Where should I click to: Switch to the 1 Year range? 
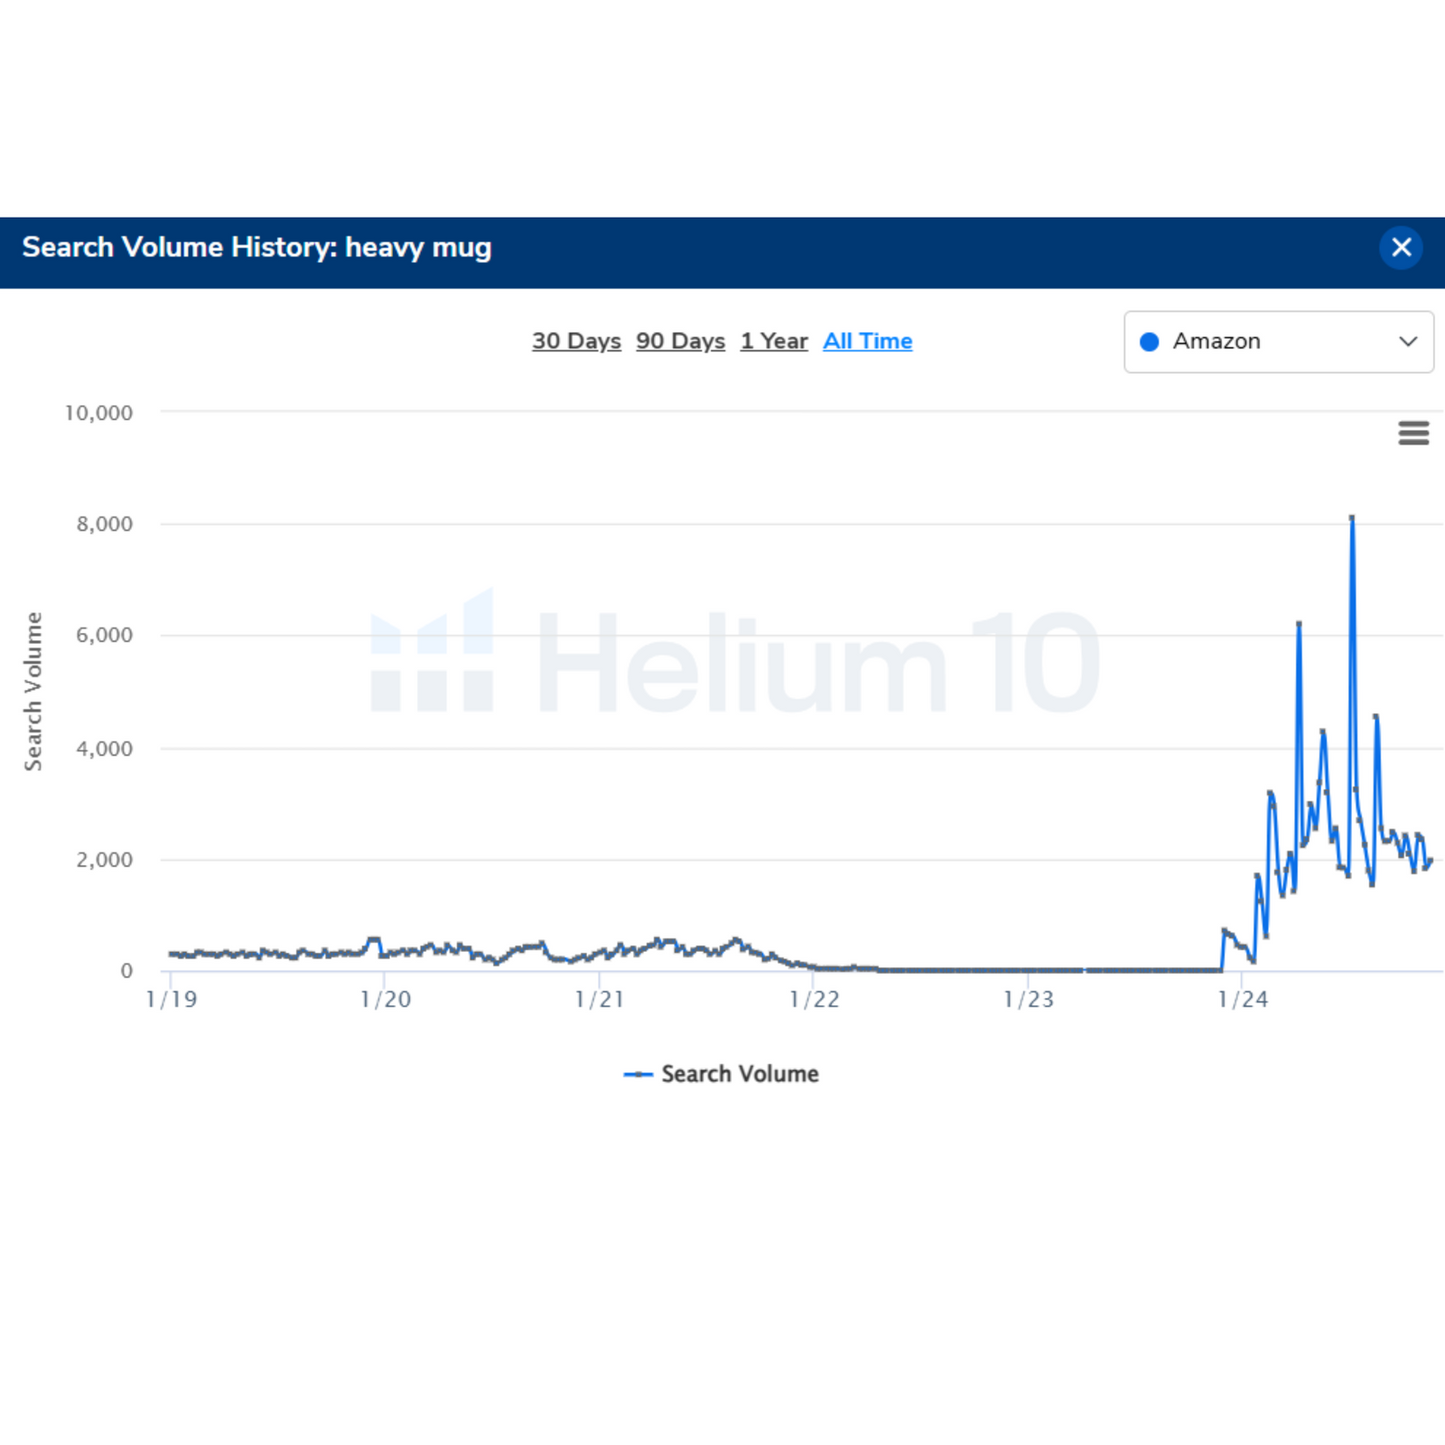click(774, 341)
